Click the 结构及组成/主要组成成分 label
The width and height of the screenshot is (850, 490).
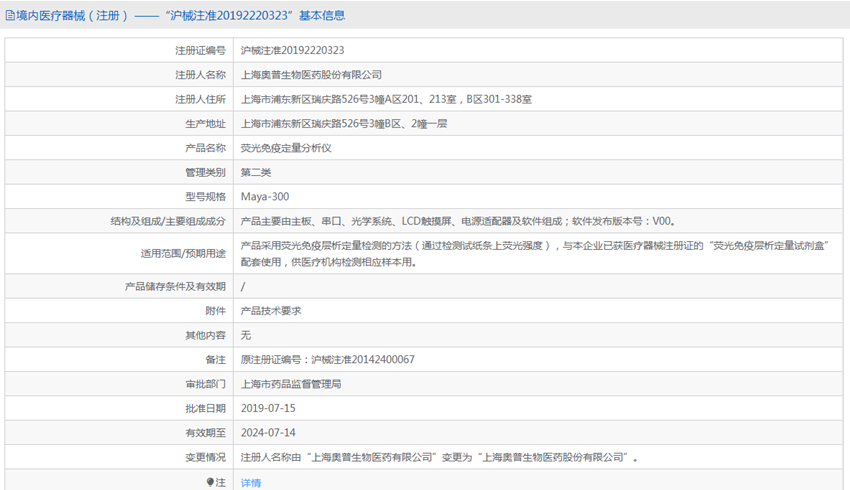168,221
